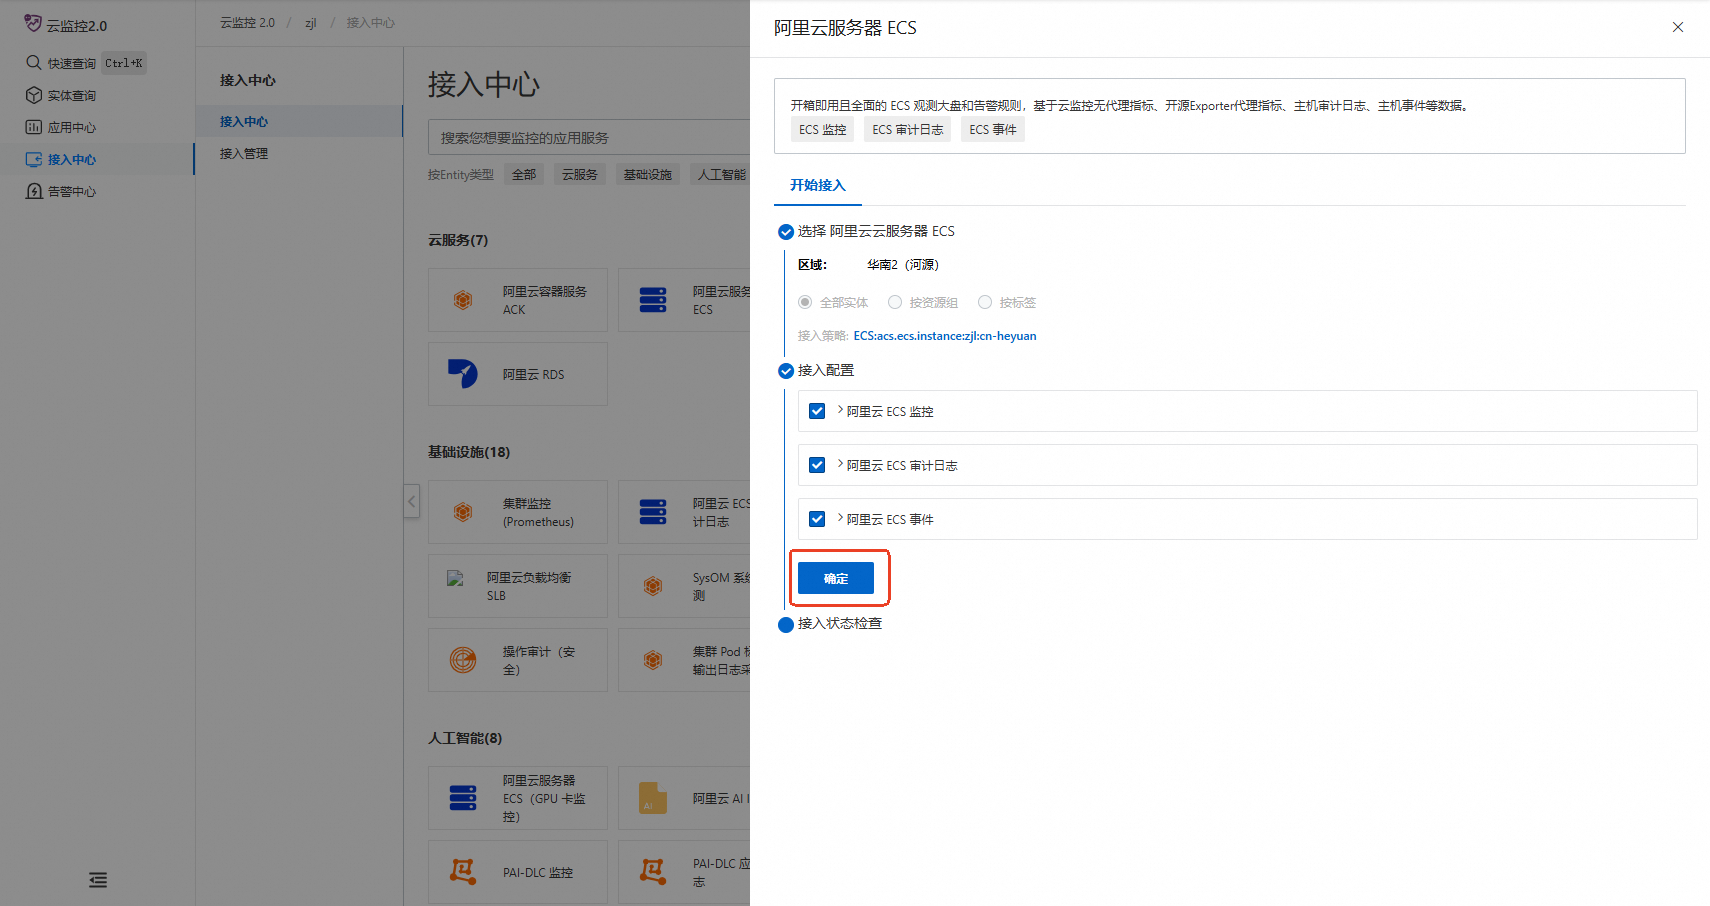1710x906 pixels.
Task: Open ECS:acs.ecs.instance:zjl:cn-heyuan policy link
Action: pyautogui.click(x=945, y=336)
